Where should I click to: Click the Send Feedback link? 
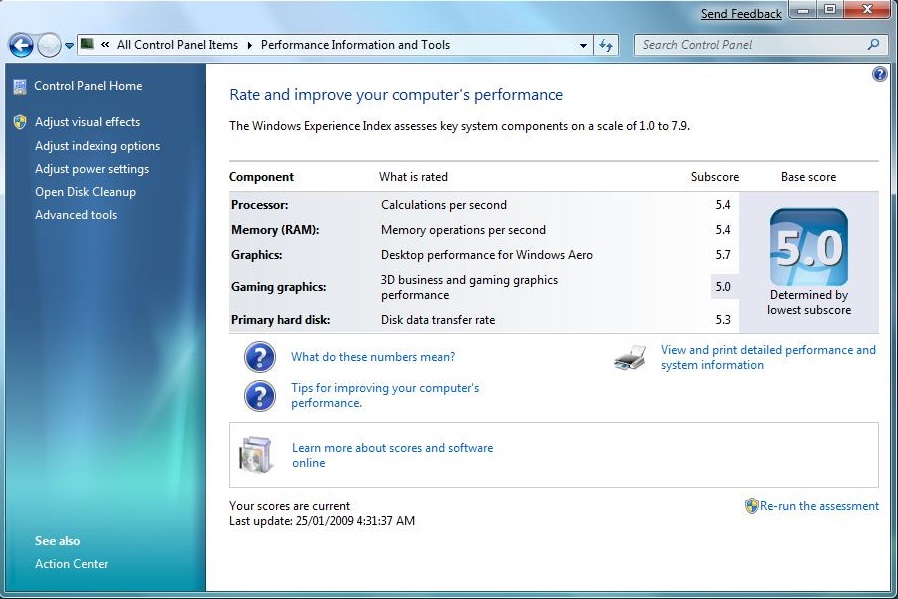click(x=741, y=14)
